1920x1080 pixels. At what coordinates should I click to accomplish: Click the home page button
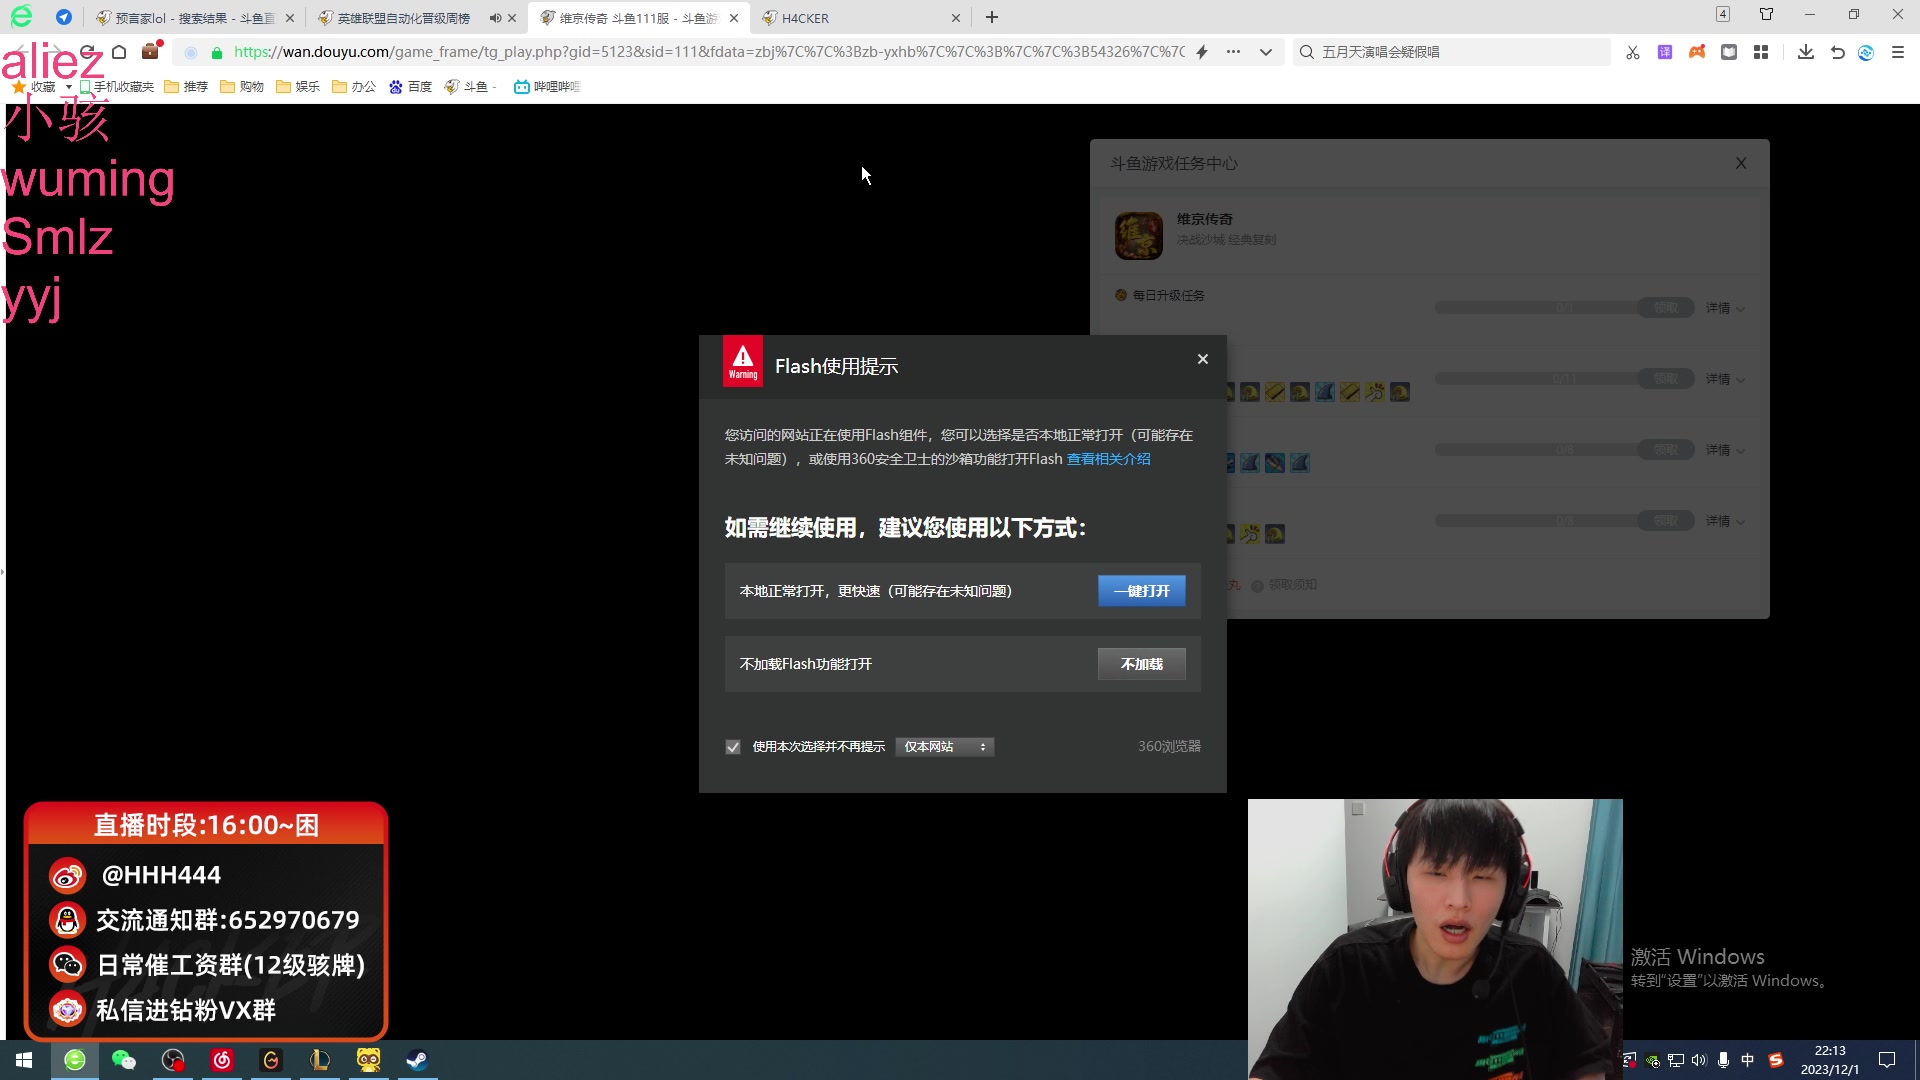pyautogui.click(x=119, y=52)
